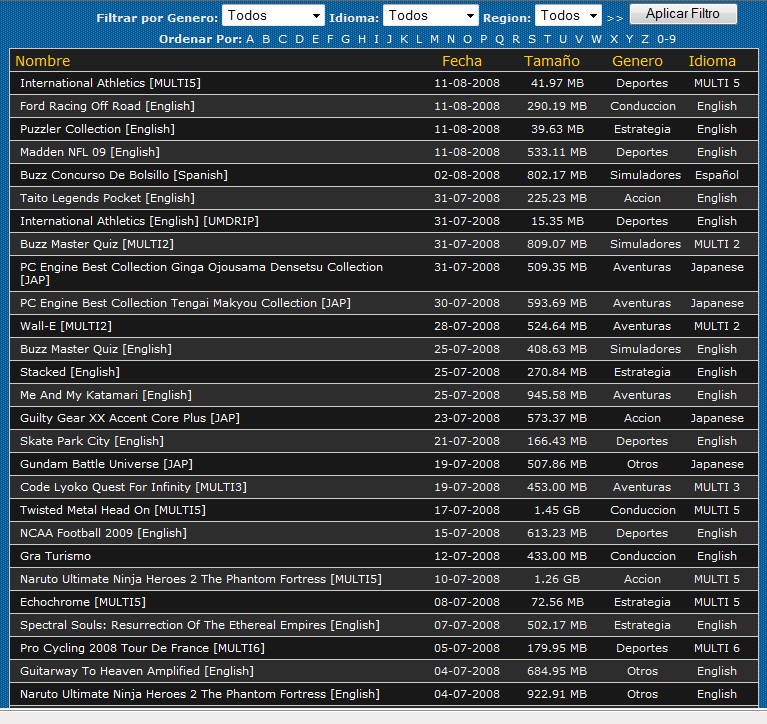This screenshot has width=767, height=724.
Task: Open Spectral Souls Resurrection Of Ethereal Empires
Action: [200, 625]
